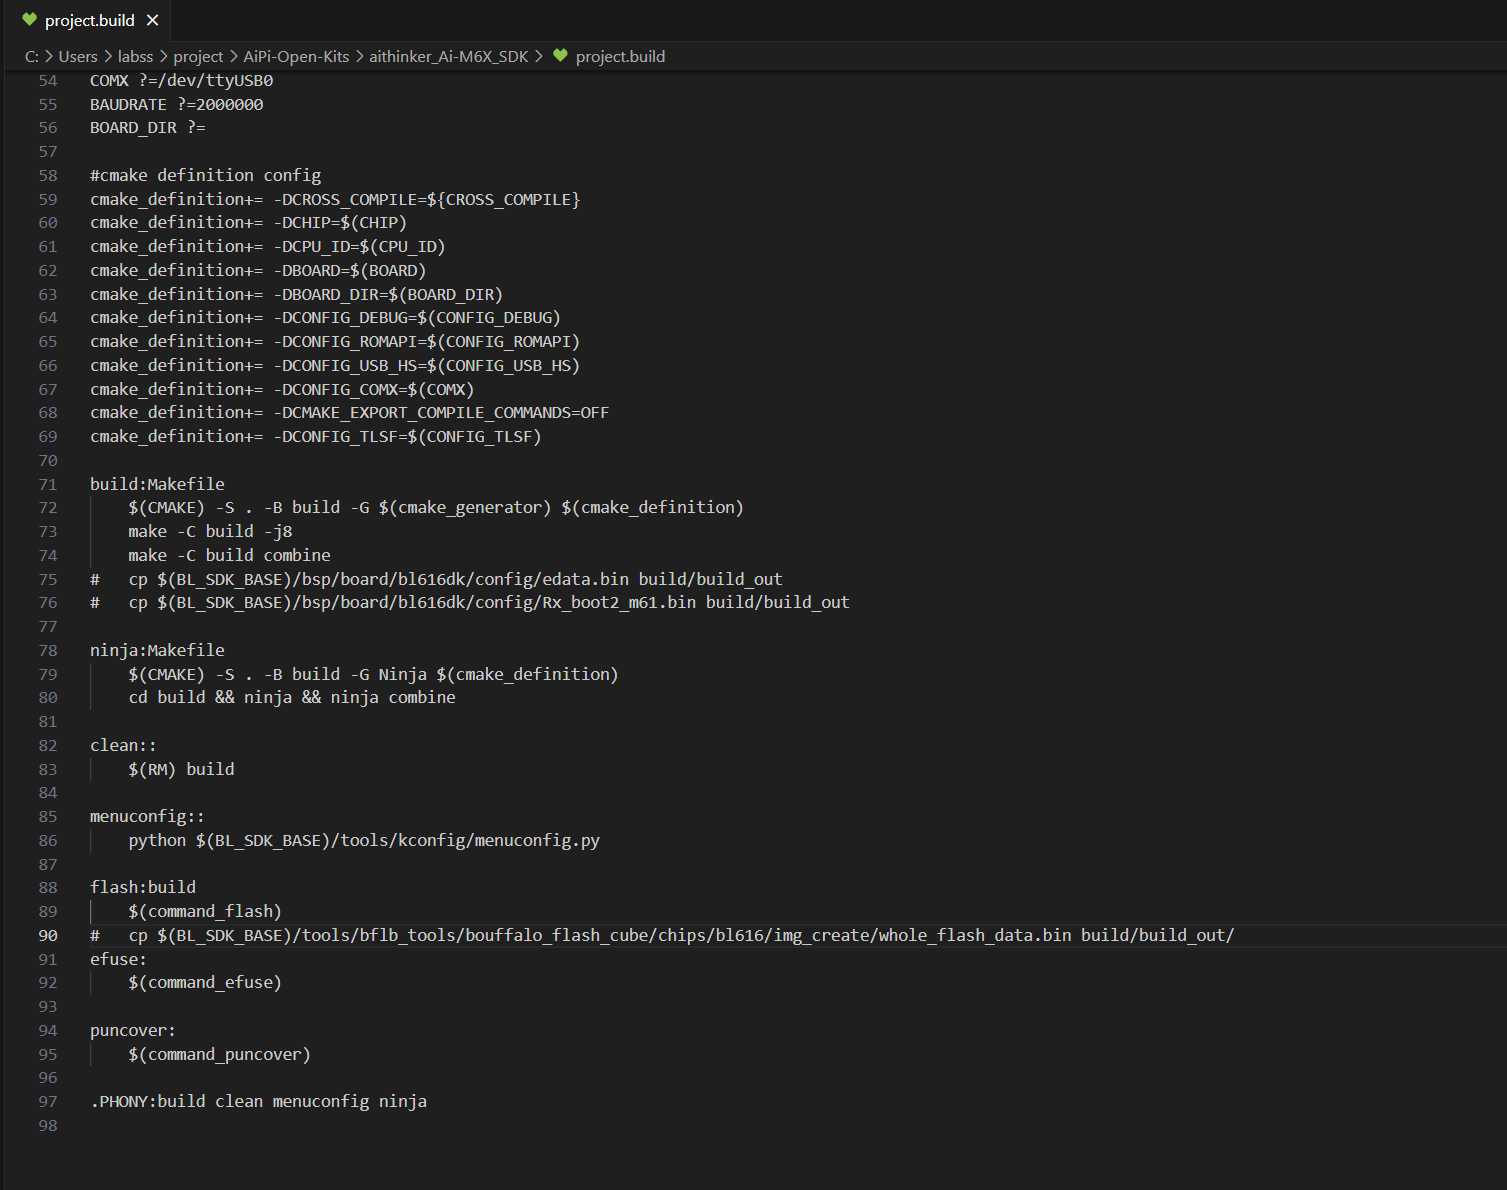This screenshot has height=1190, width=1507.
Task: Click the 'BAUDRATE ?=2000000' line
Action: 177,105
